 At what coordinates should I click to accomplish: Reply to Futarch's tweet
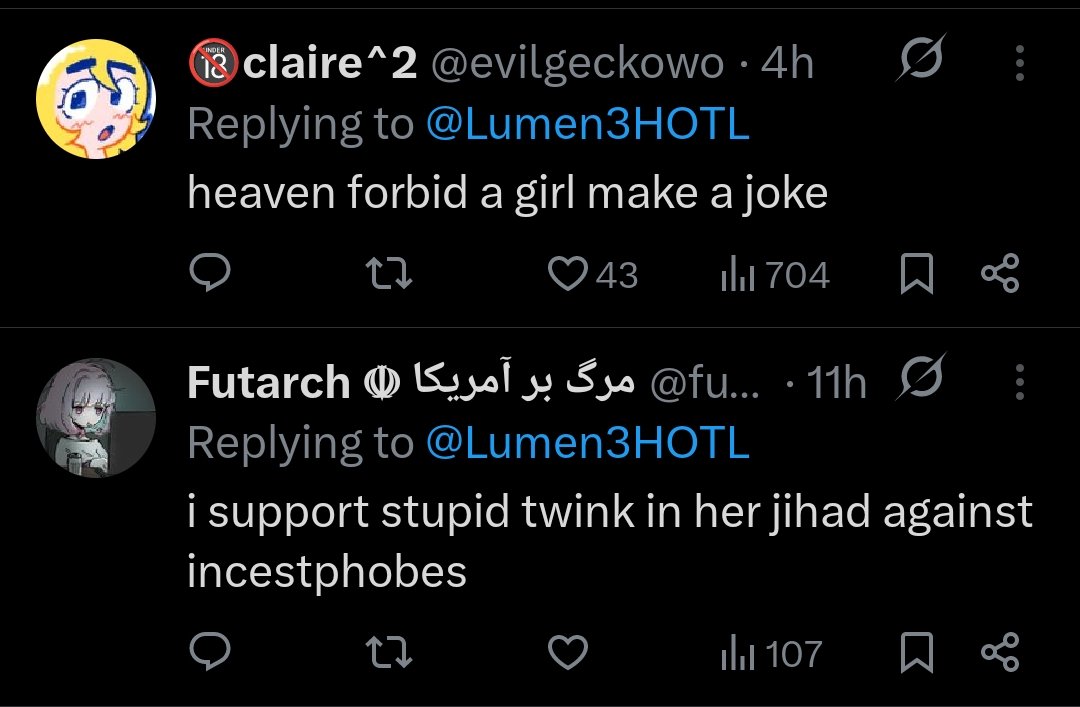click(210, 654)
